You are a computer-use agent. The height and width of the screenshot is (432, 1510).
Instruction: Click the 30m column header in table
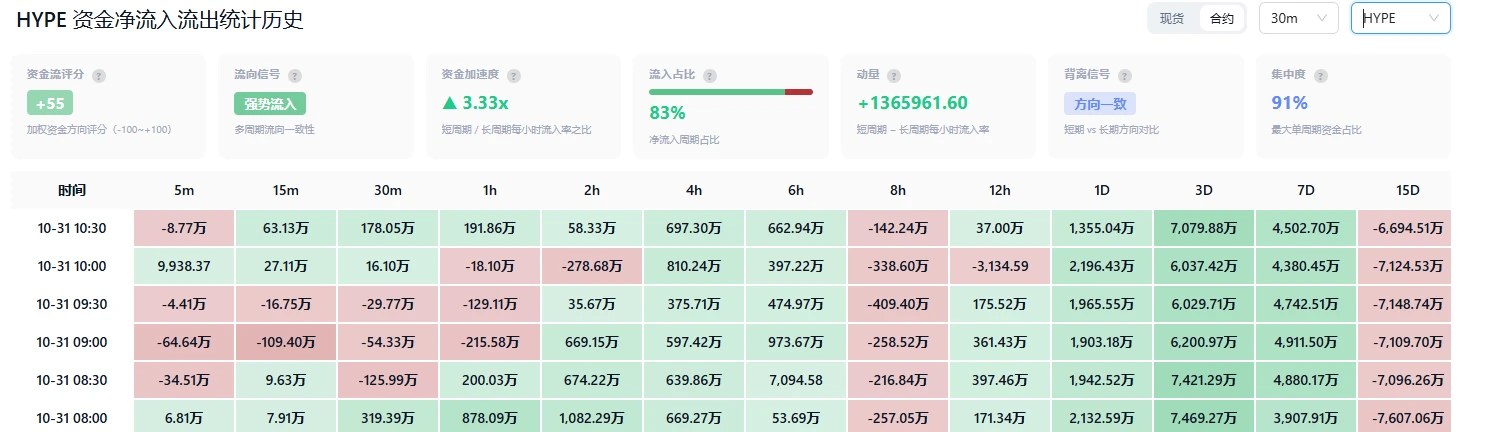tap(388, 190)
